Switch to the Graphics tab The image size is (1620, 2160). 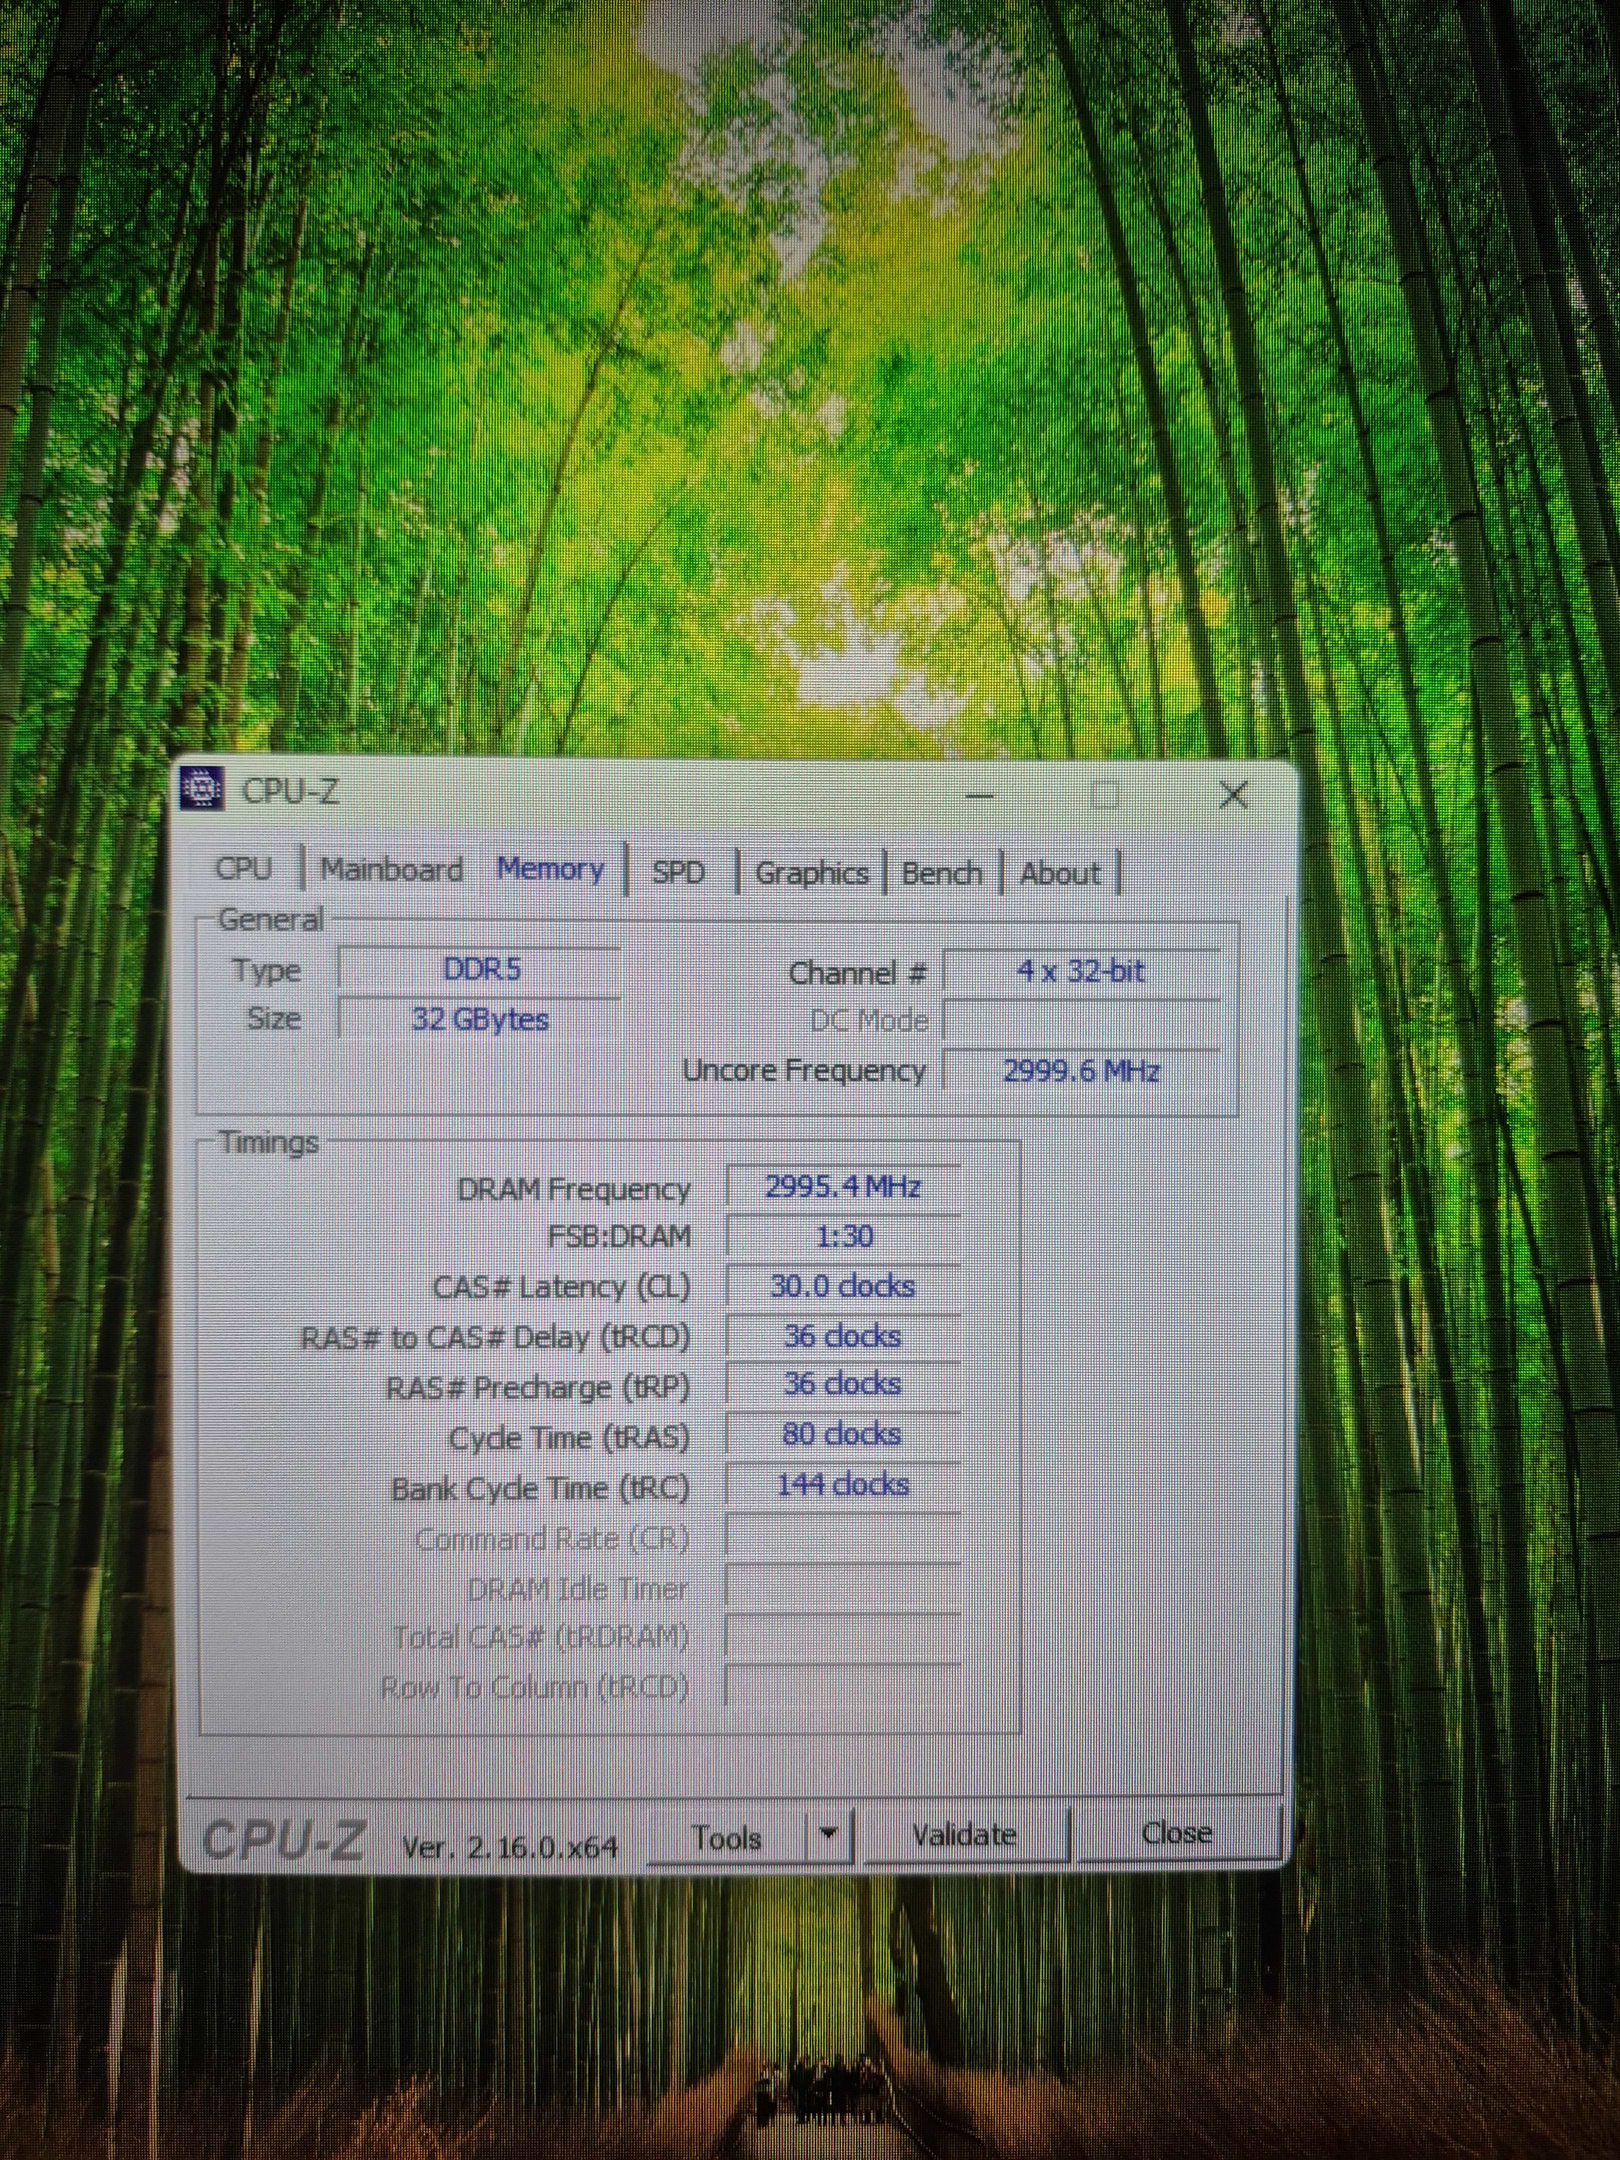[811, 873]
